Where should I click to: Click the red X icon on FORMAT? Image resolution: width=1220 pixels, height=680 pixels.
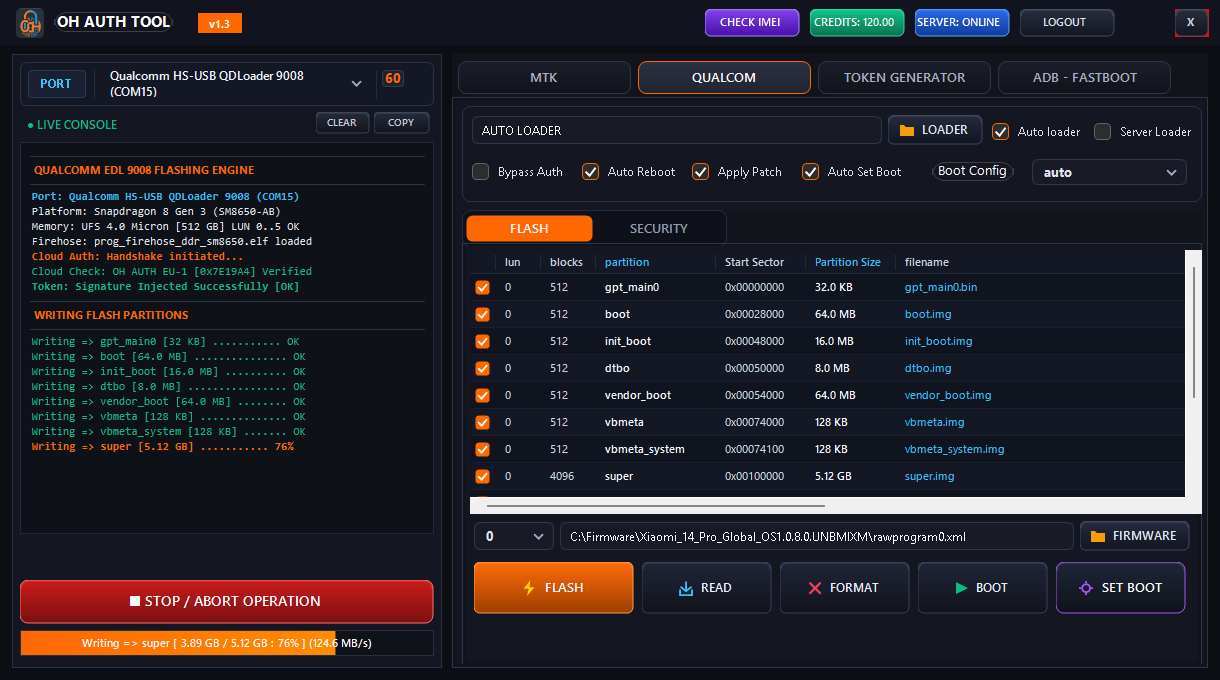815,588
